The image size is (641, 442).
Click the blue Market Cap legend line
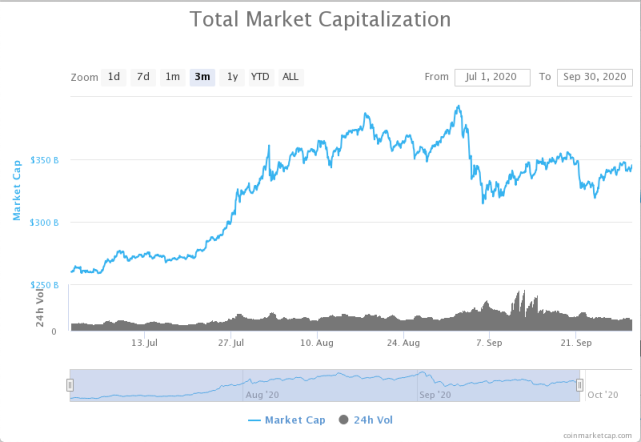(x=253, y=419)
